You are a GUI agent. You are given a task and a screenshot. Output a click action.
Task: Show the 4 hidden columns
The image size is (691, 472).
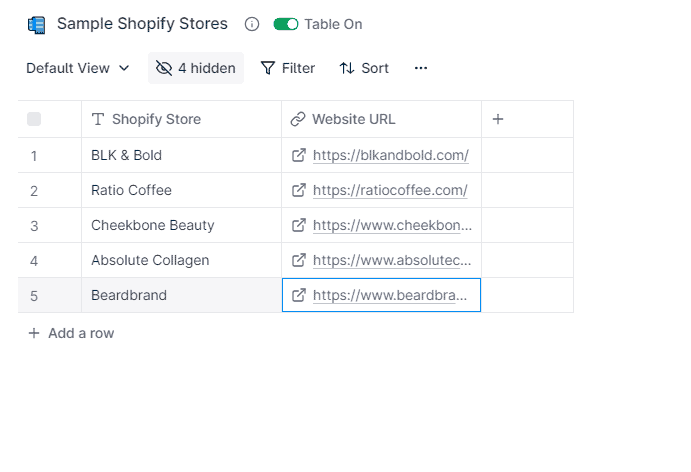click(196, 68)
